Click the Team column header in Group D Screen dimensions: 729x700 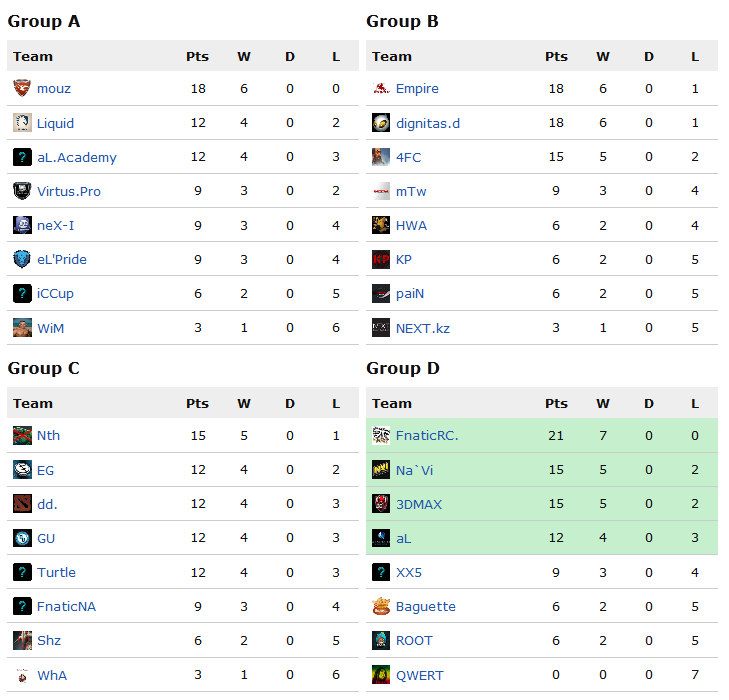click(x=392, y=404)
